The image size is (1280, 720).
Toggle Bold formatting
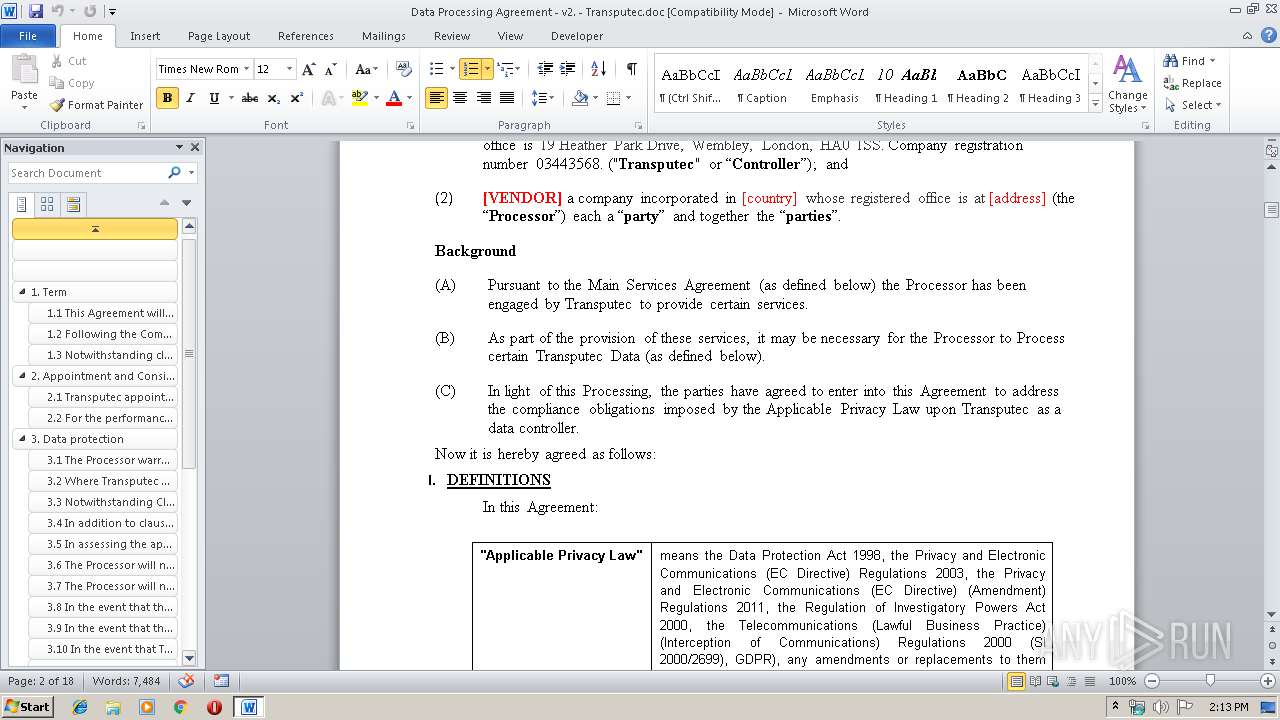[167, 98]
